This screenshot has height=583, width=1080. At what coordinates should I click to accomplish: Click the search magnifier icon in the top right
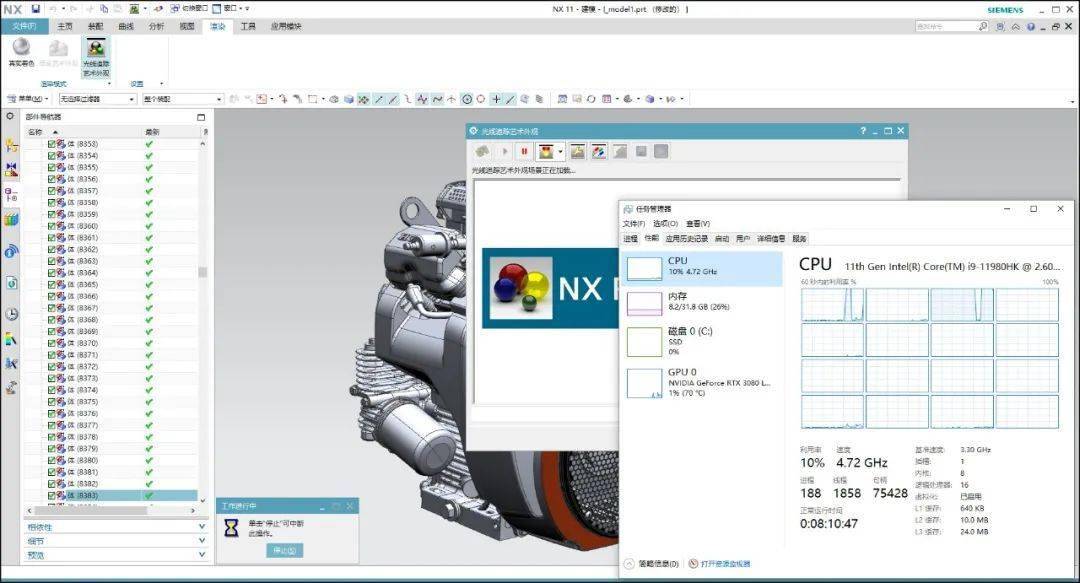point(983,26)
